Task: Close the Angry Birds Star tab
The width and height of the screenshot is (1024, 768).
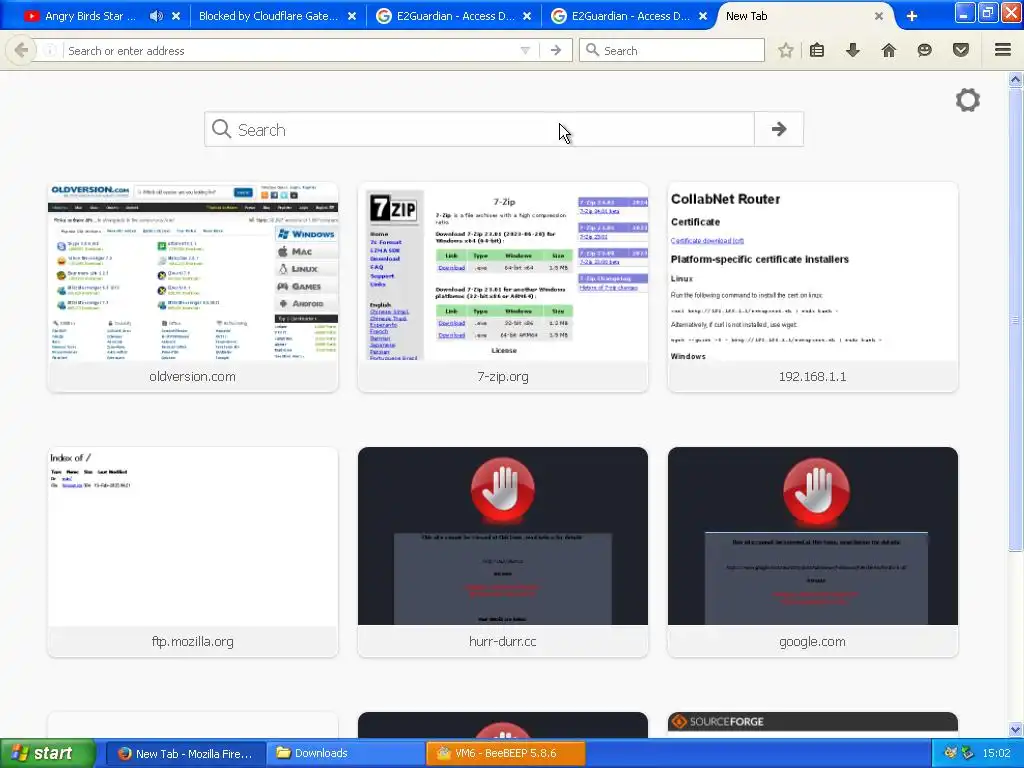Action: tap(176, 16)
